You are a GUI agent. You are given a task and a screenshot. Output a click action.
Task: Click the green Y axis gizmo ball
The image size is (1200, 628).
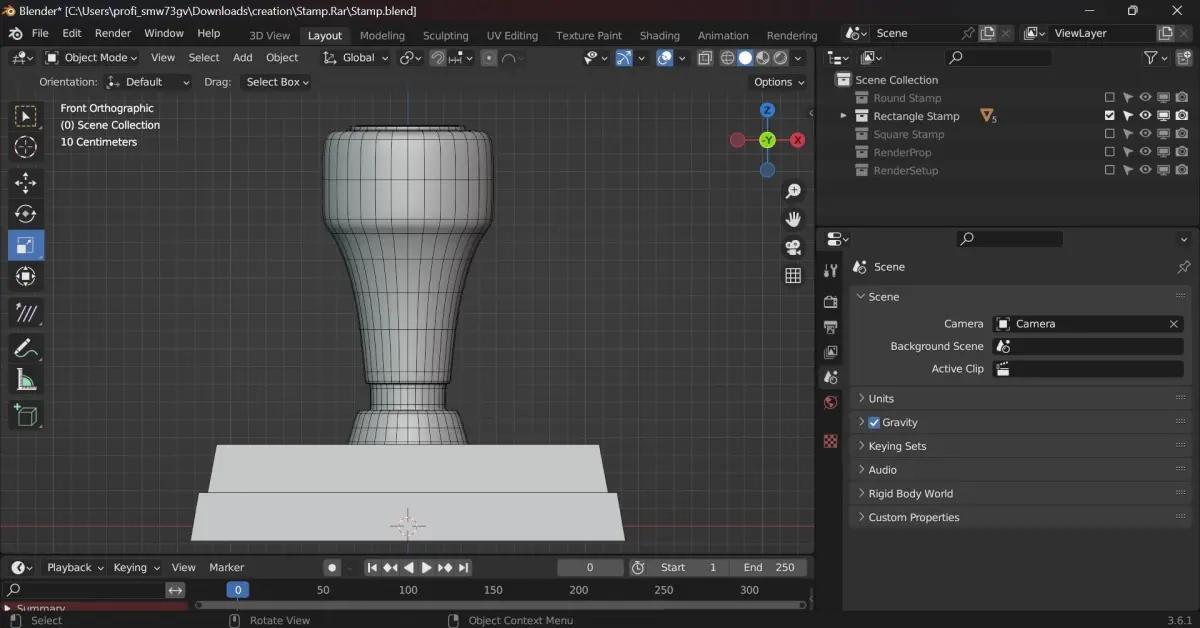click(x=767, y=140)
